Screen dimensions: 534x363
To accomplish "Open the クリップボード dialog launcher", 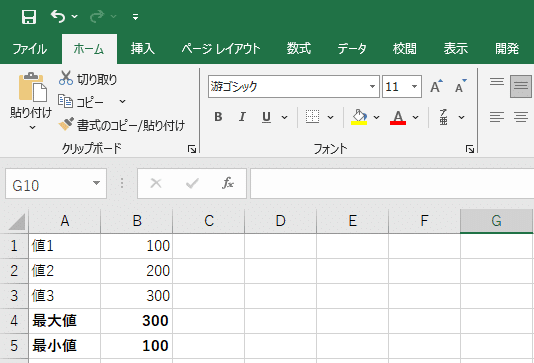I will (x=192, y=149).
